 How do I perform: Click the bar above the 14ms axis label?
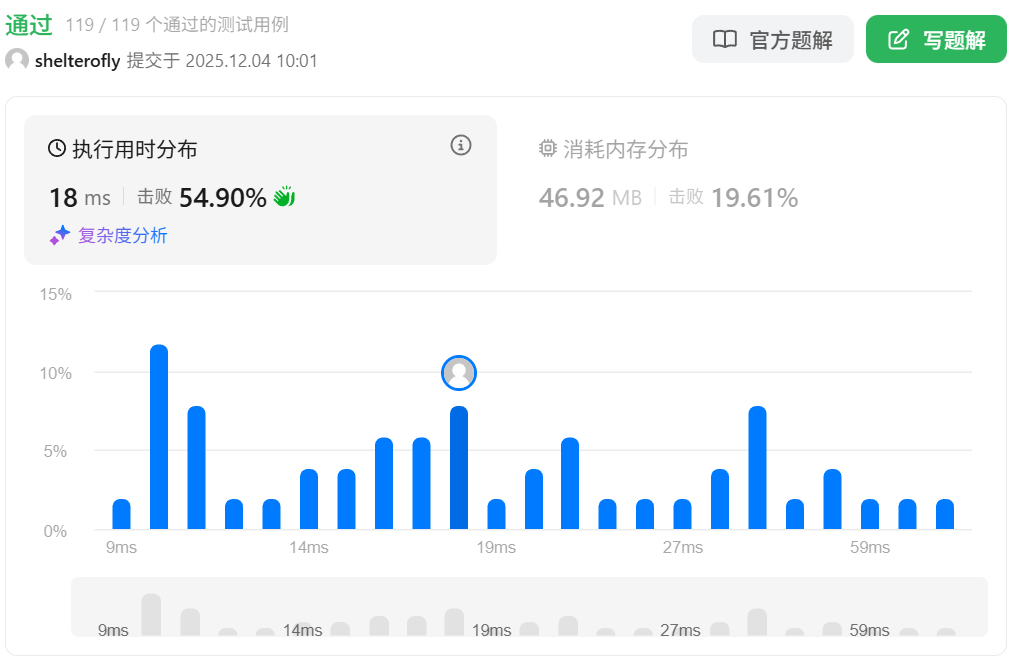click(309, 499)
